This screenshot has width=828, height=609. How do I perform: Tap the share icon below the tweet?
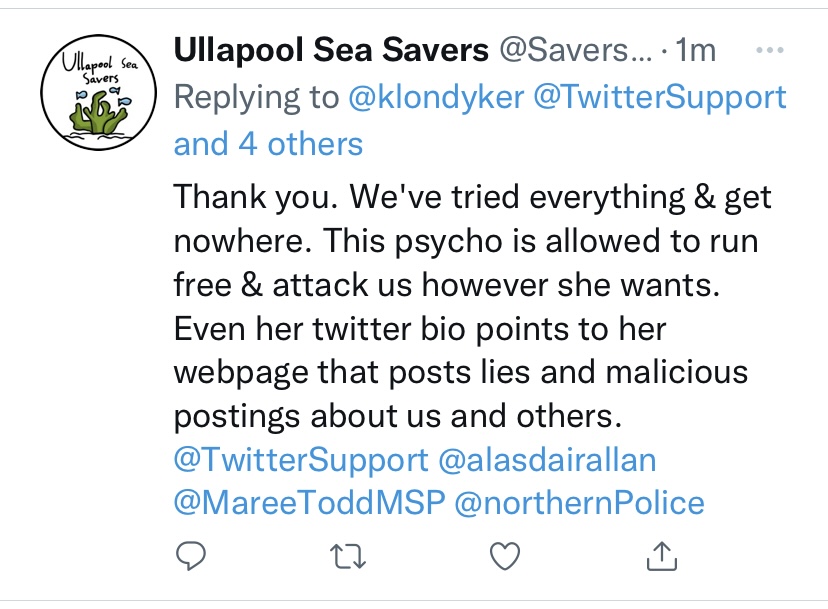click(661, 556)
